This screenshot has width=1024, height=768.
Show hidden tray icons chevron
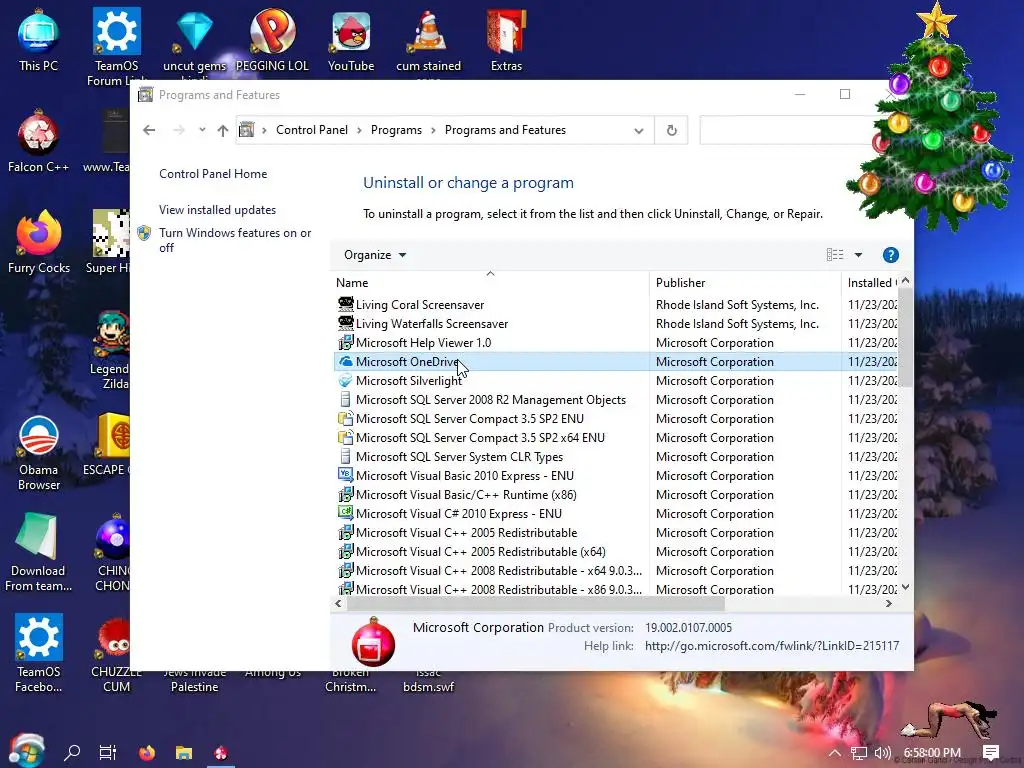click(835, 753)
